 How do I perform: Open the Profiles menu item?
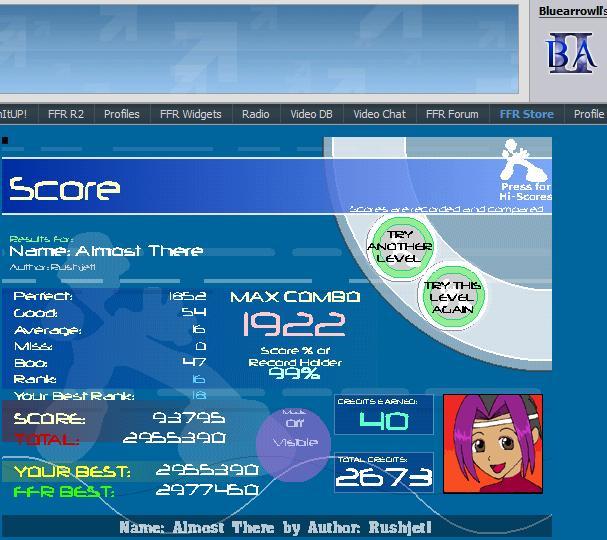[122, 114]
